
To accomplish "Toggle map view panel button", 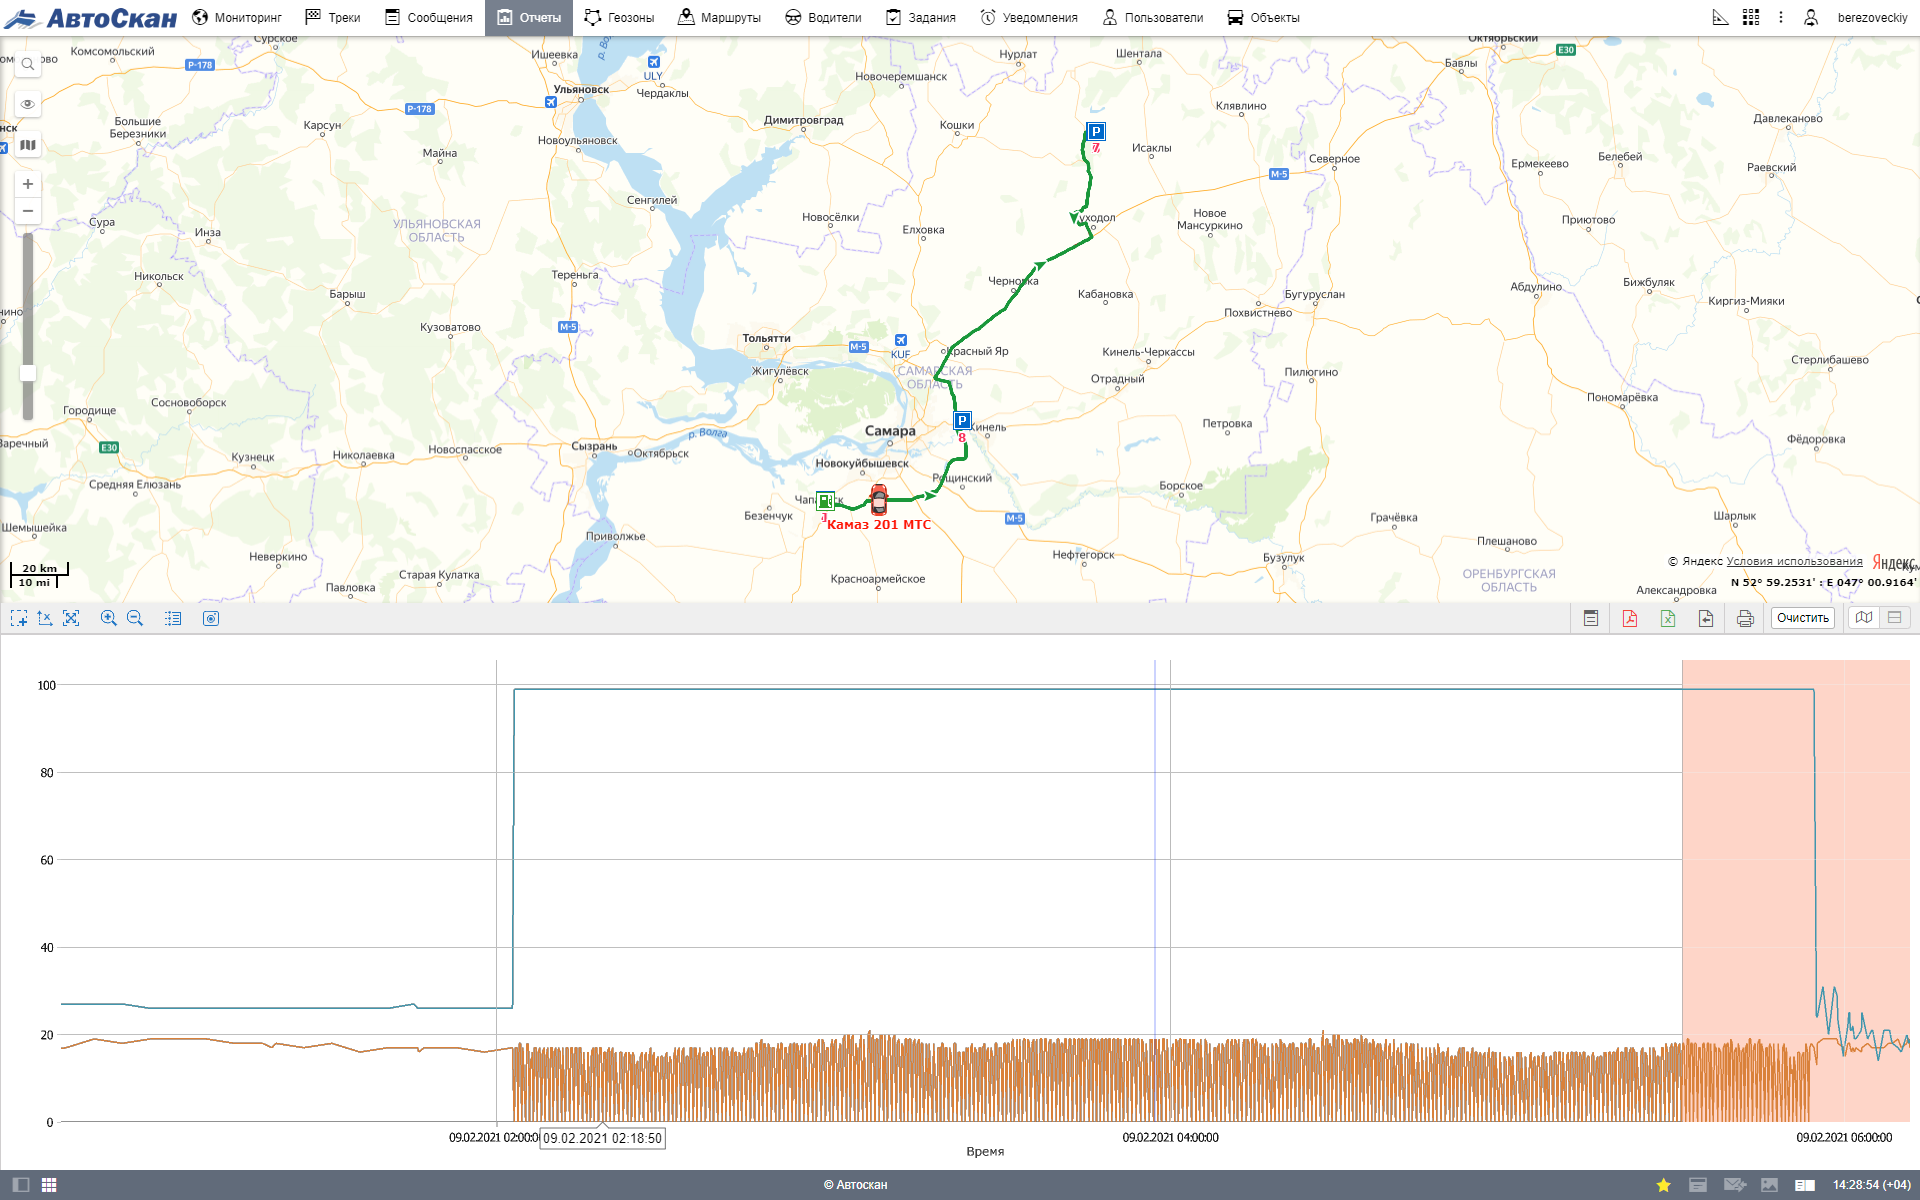I will click(1864, 618).
